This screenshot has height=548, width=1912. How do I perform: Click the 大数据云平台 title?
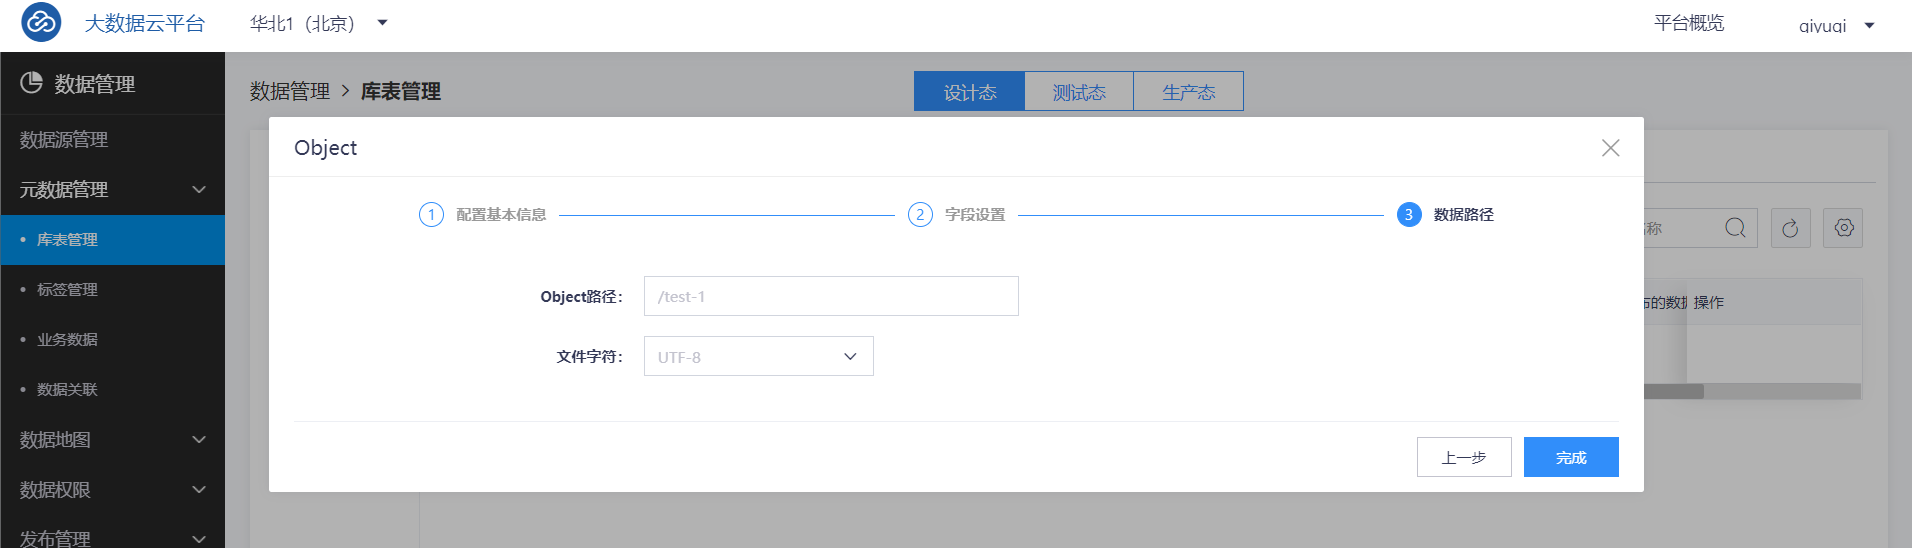tap(144, 23)
